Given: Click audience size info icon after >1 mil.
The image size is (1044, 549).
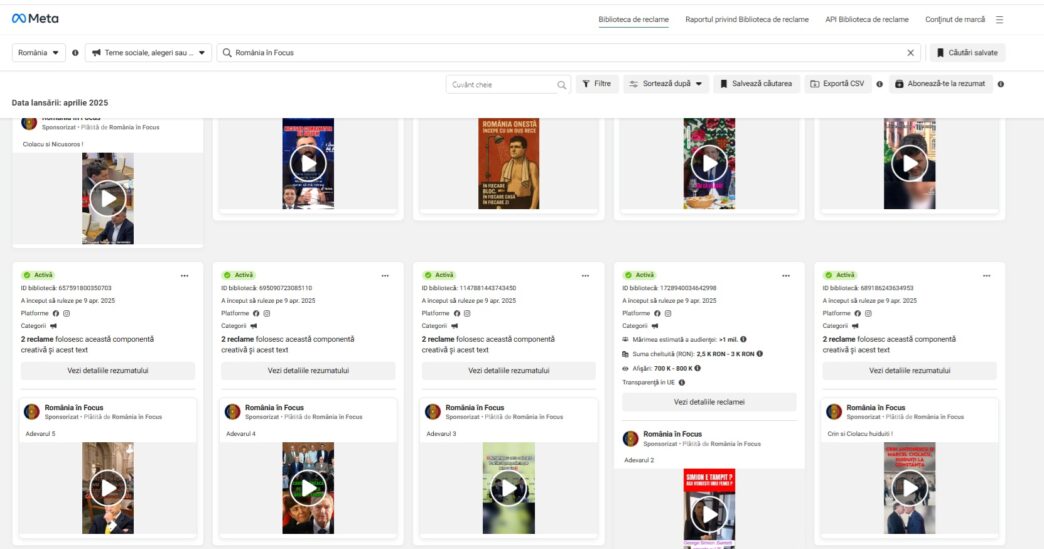Looking at the screenshot, I should coord(743,339).
